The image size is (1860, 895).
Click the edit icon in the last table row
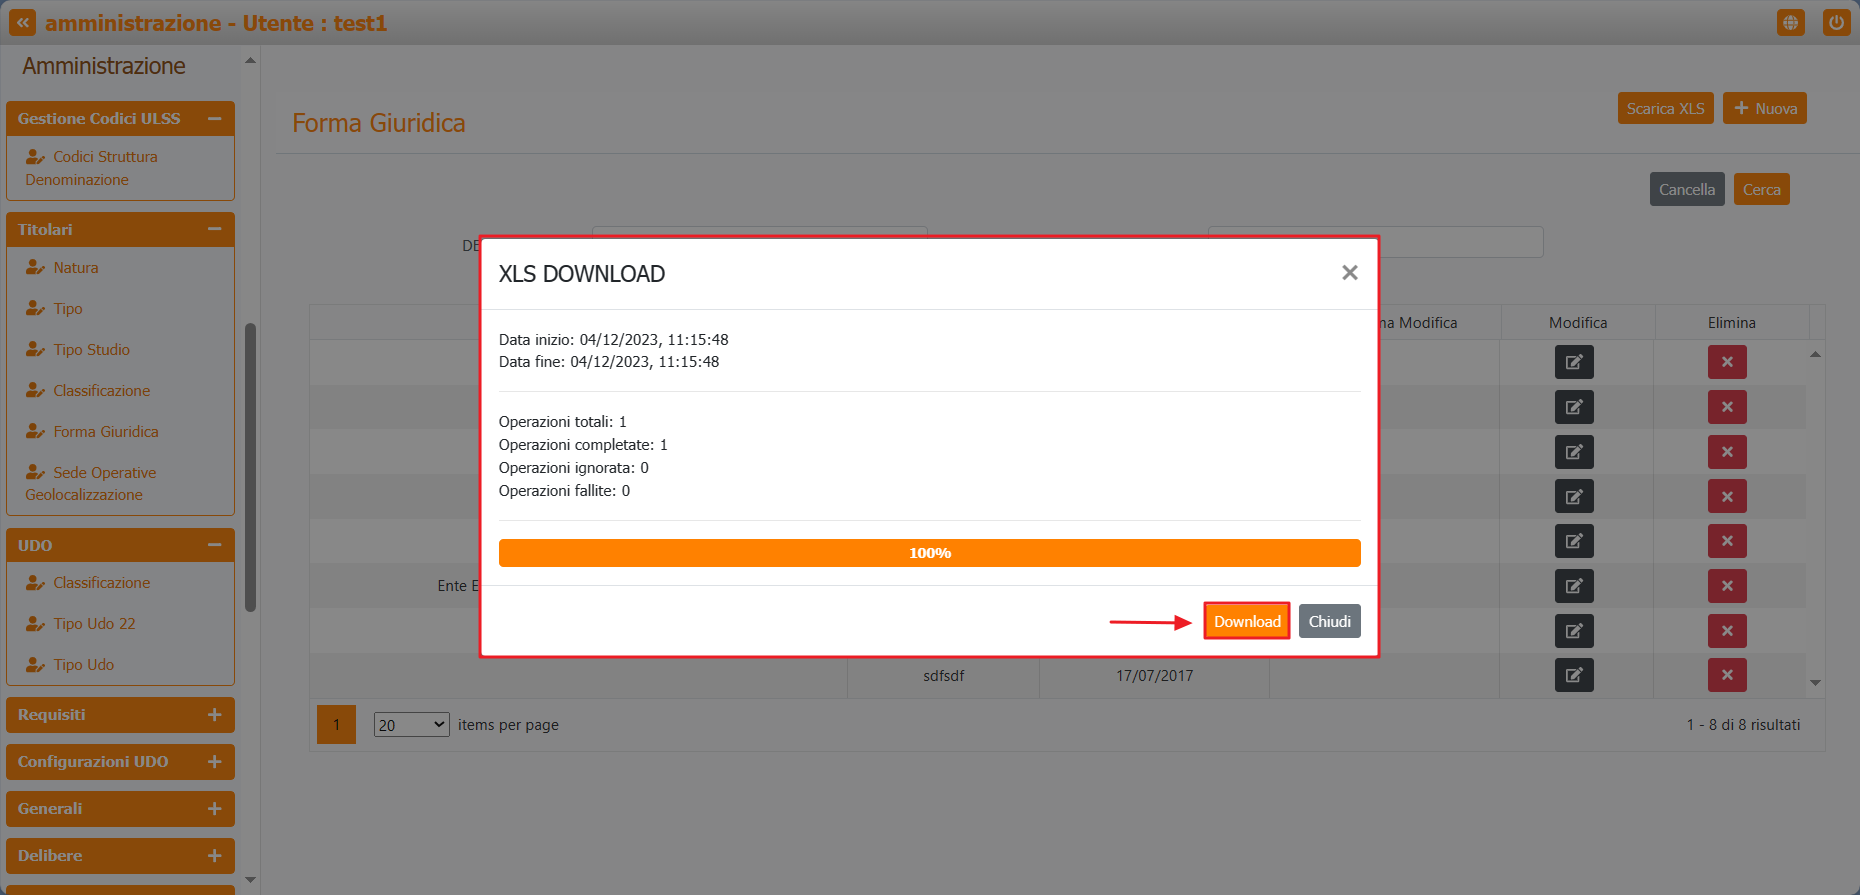click(x=1573, y=675)
